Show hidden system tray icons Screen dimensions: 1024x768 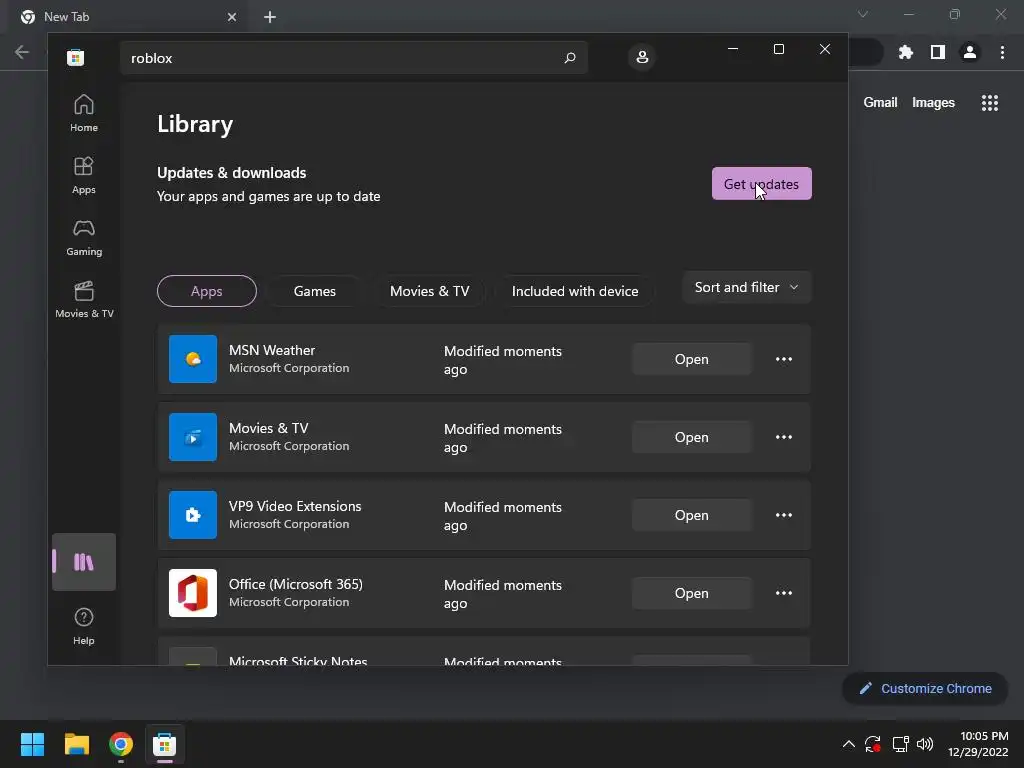point(848,744)
